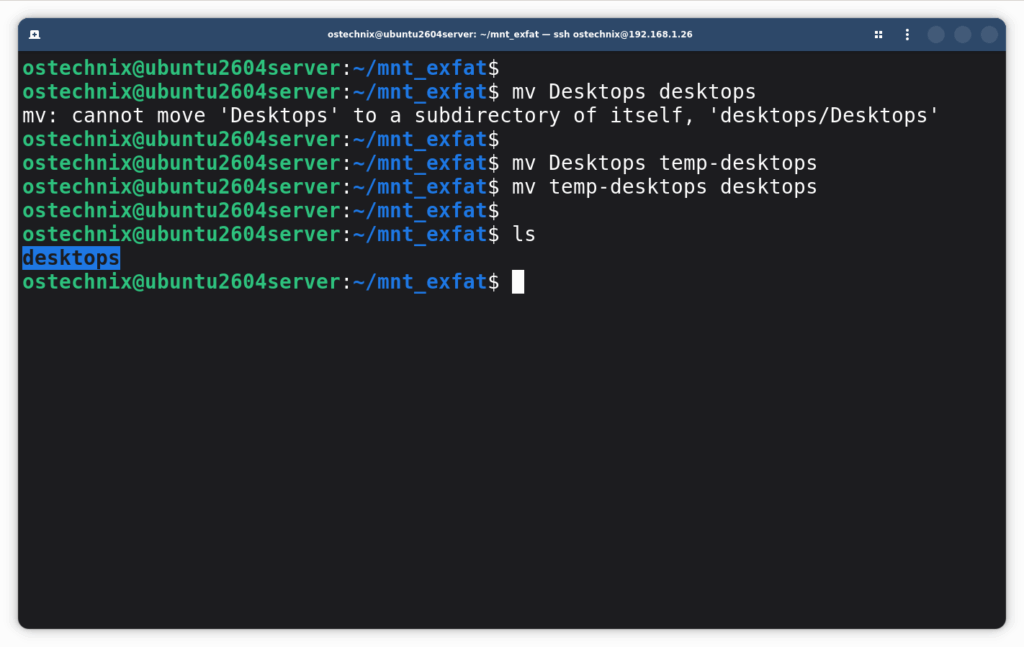Click the 'ls' command text

coord(524,234)
